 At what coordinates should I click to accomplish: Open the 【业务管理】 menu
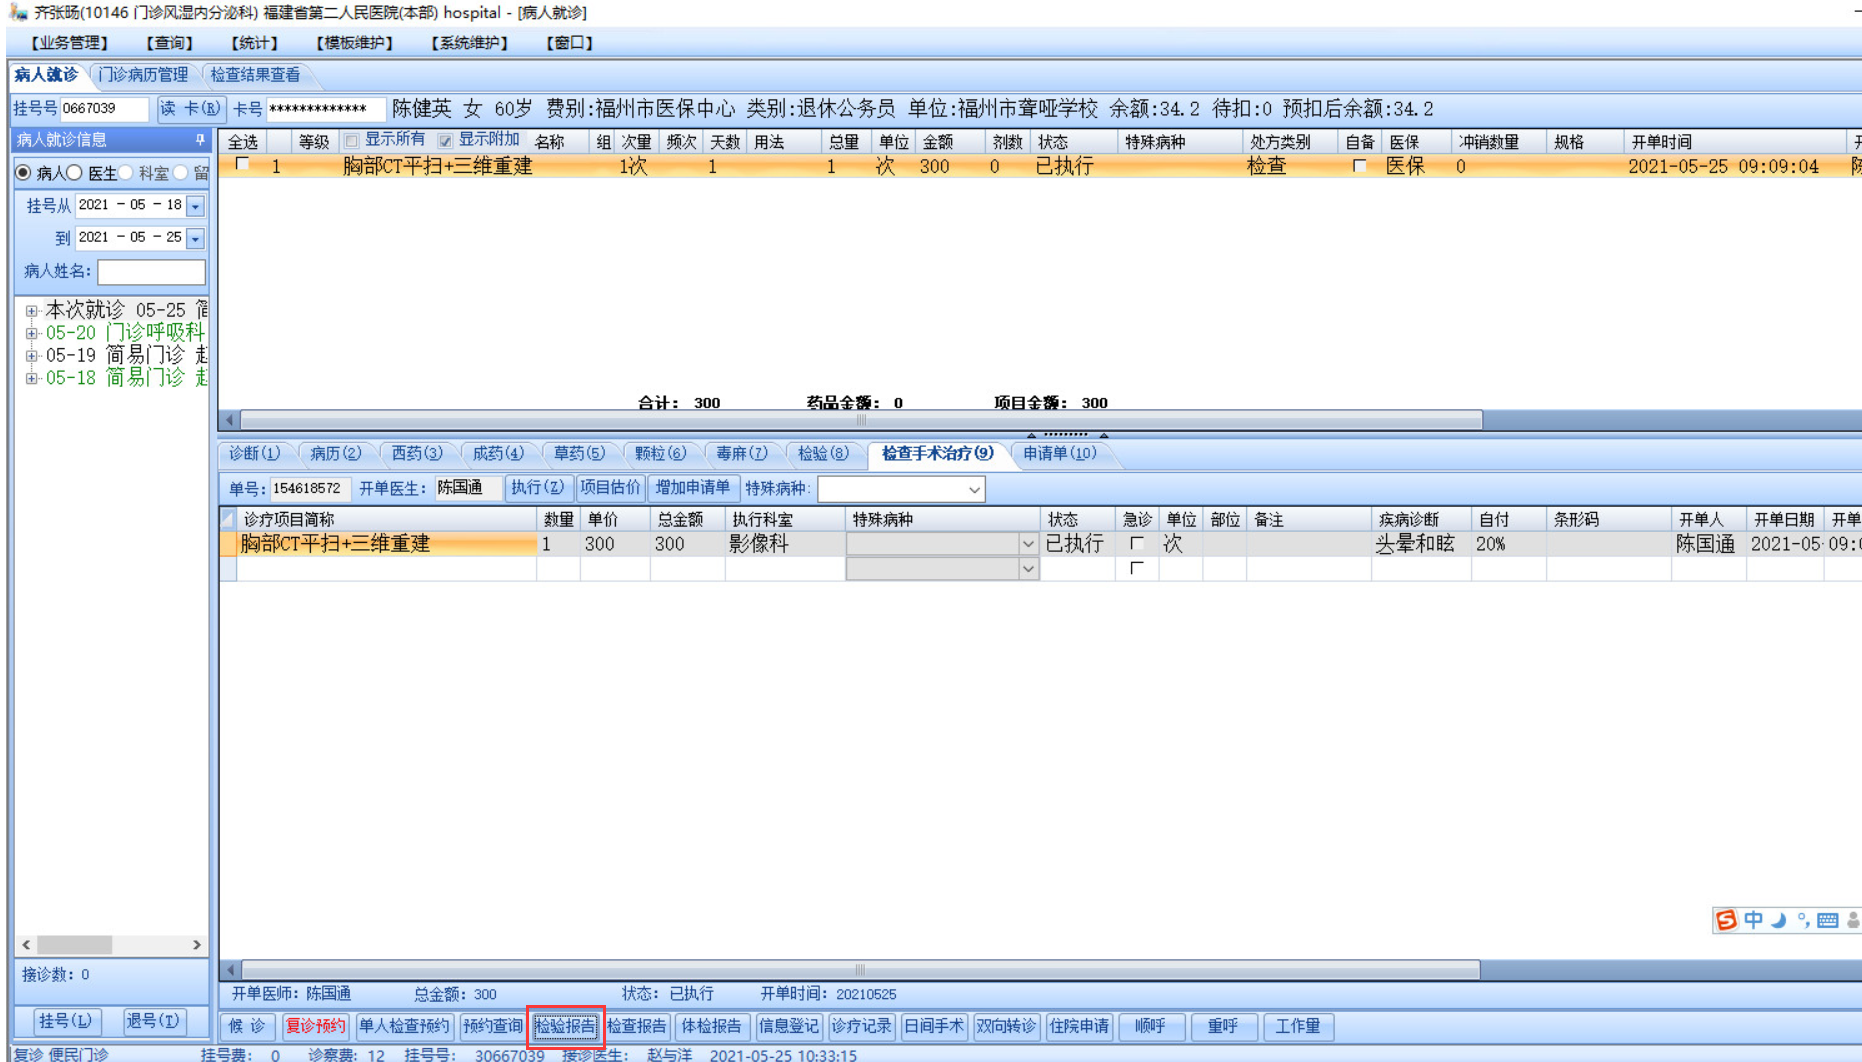tap(69, 43)
